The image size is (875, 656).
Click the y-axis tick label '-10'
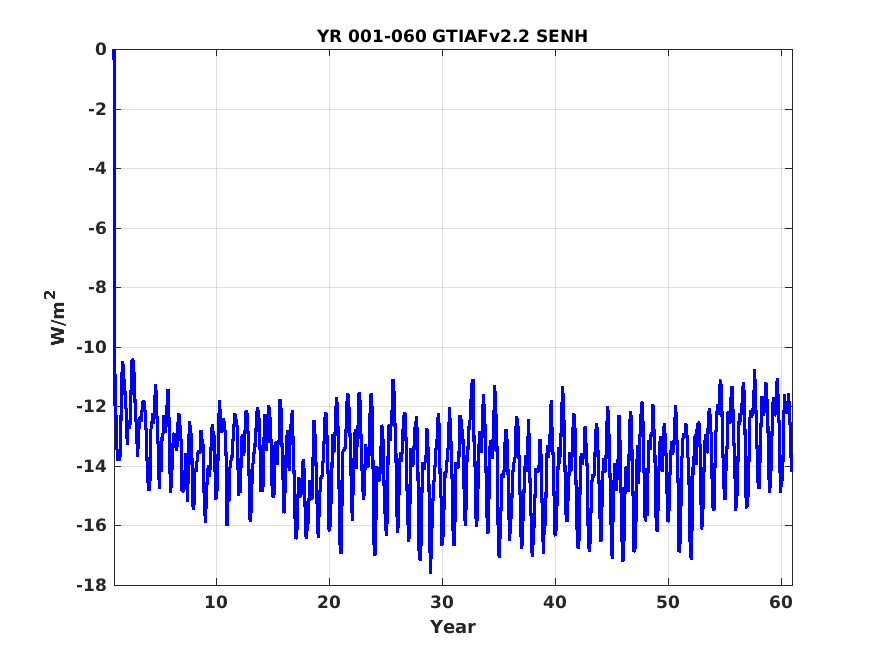[92, 347]
